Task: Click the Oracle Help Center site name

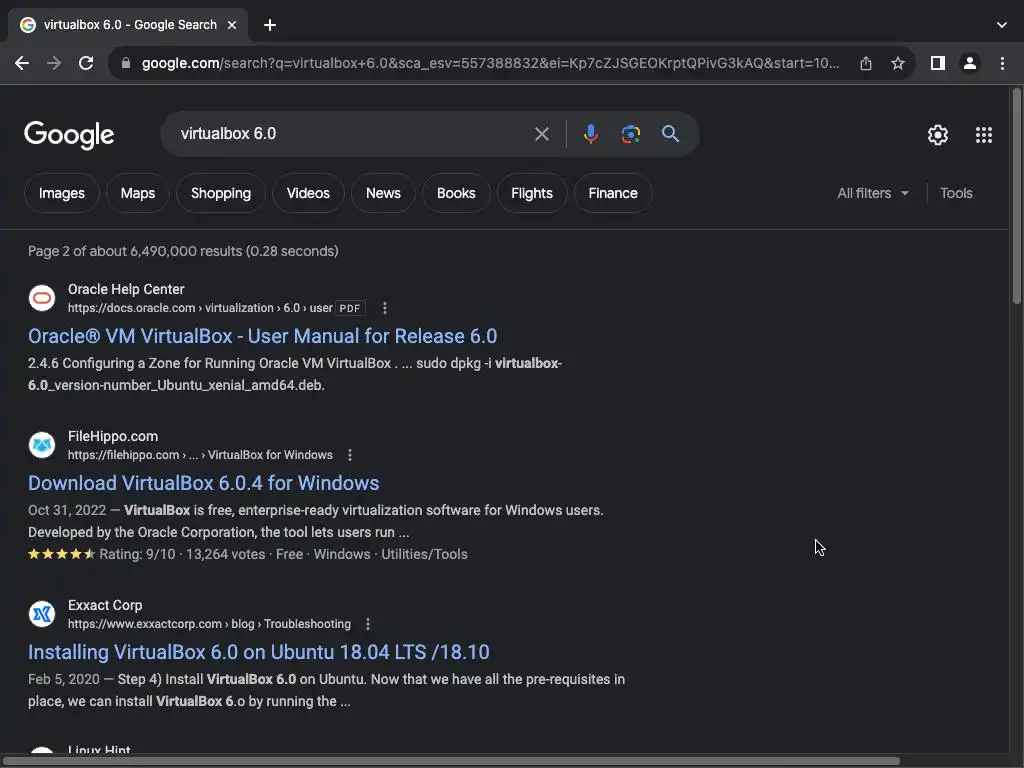Action: [x=126, y=289]
